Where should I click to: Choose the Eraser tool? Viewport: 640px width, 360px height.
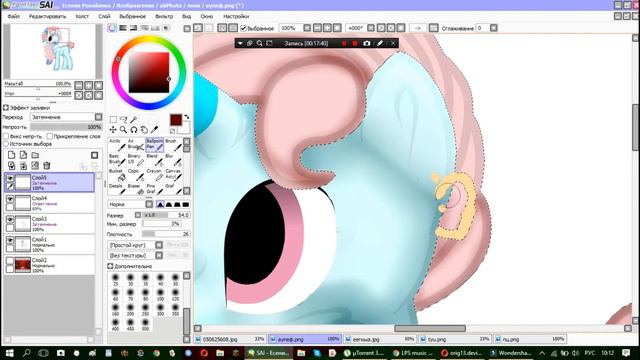(x=136, y=189)
